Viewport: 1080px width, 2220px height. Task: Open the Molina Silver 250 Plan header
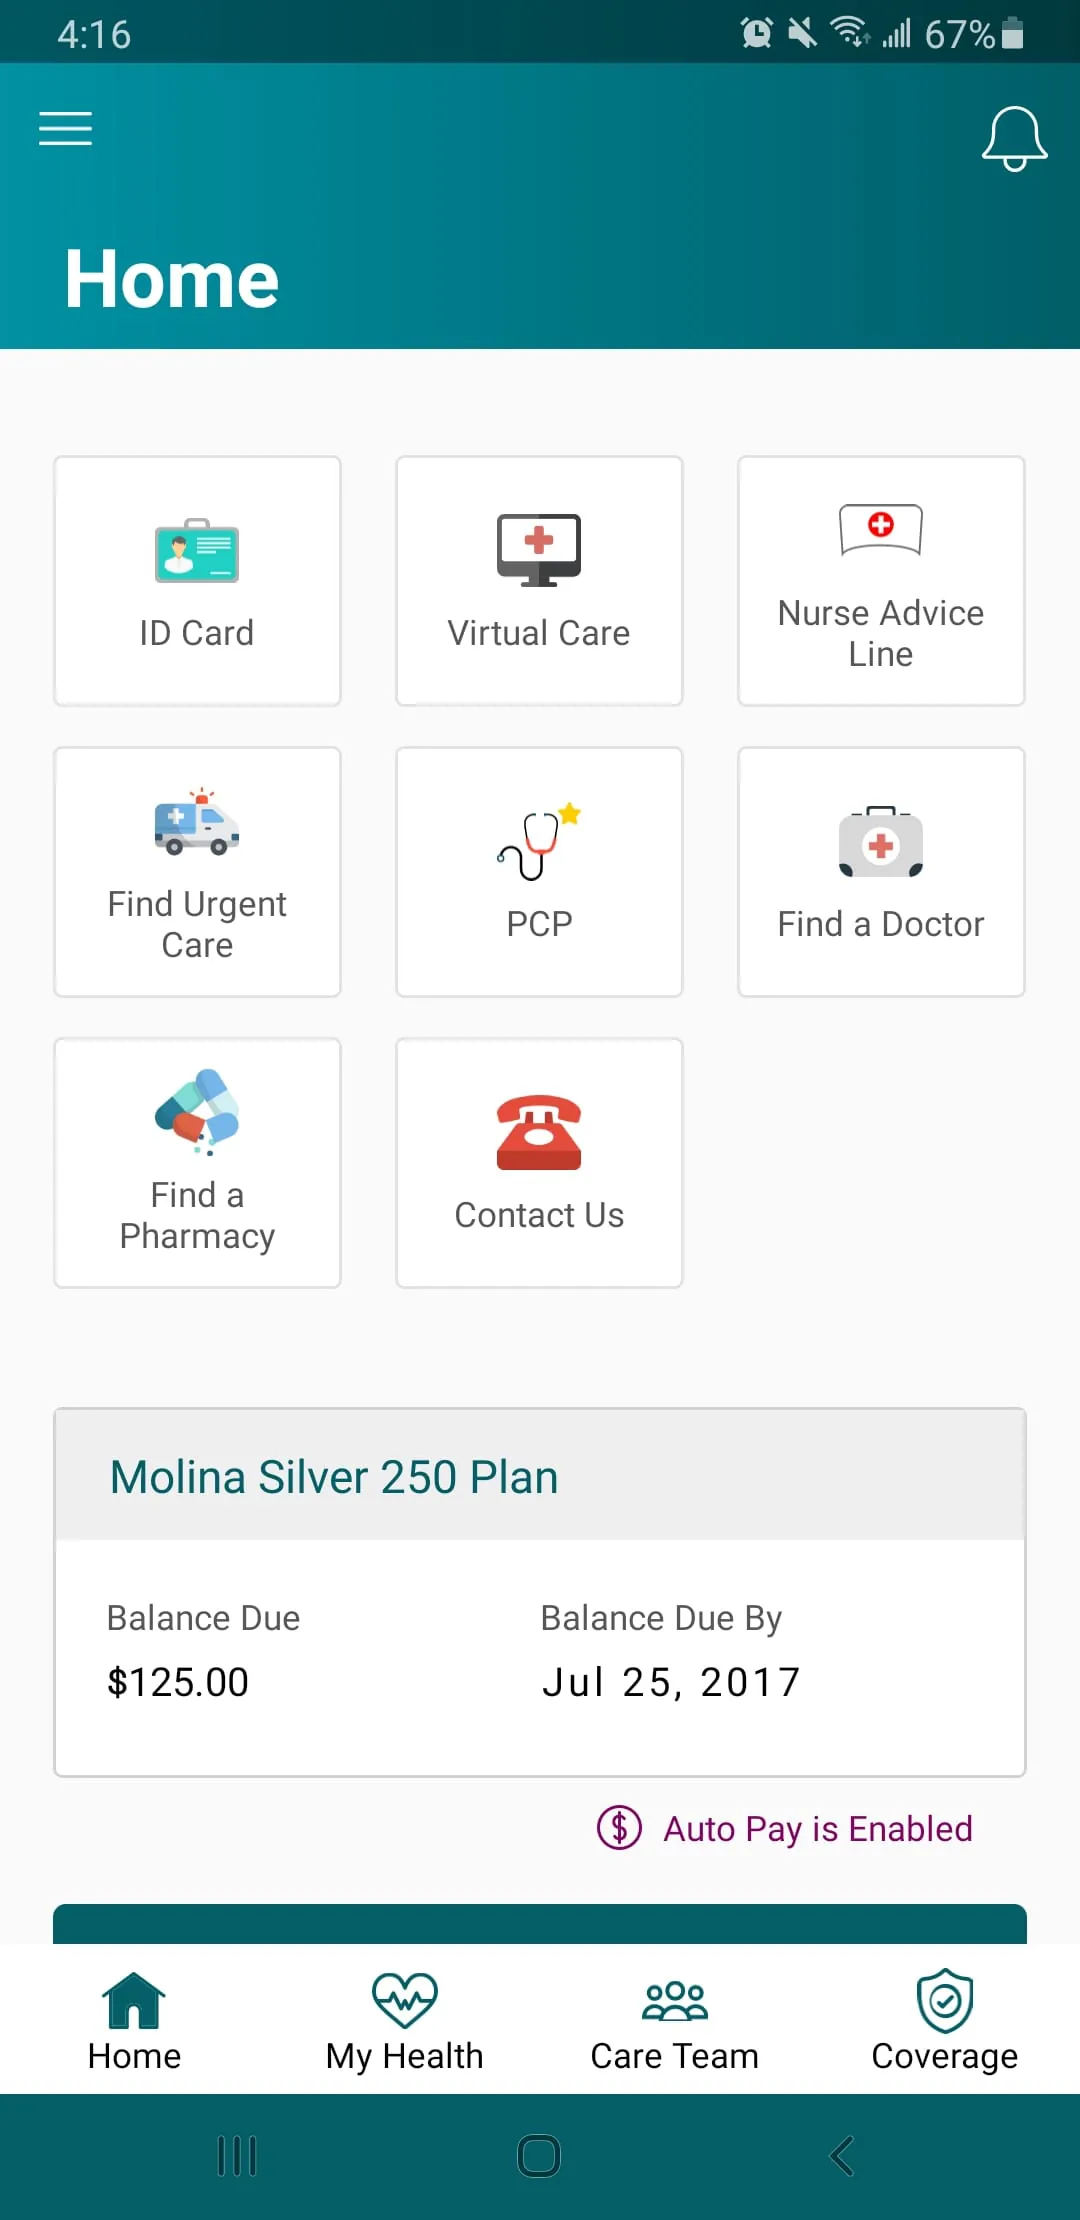click(x=334, y=1477)
